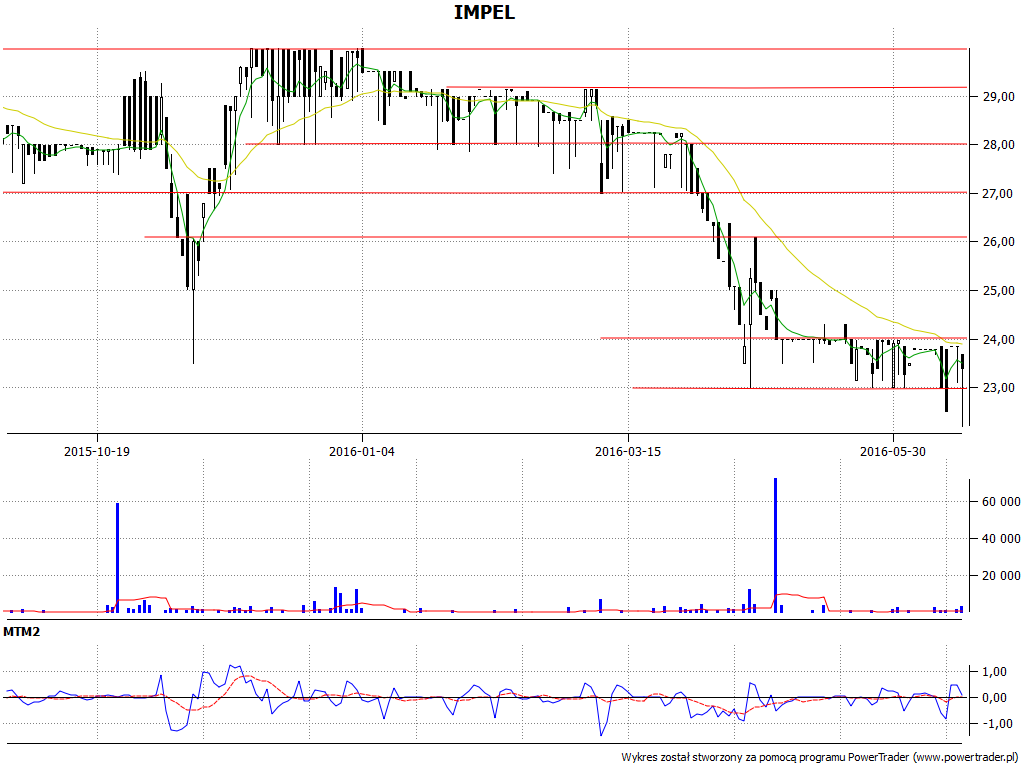Select the 2016-01-04 date label
The height and width of the screenshot is (768, 1024).
pos(362,451)
